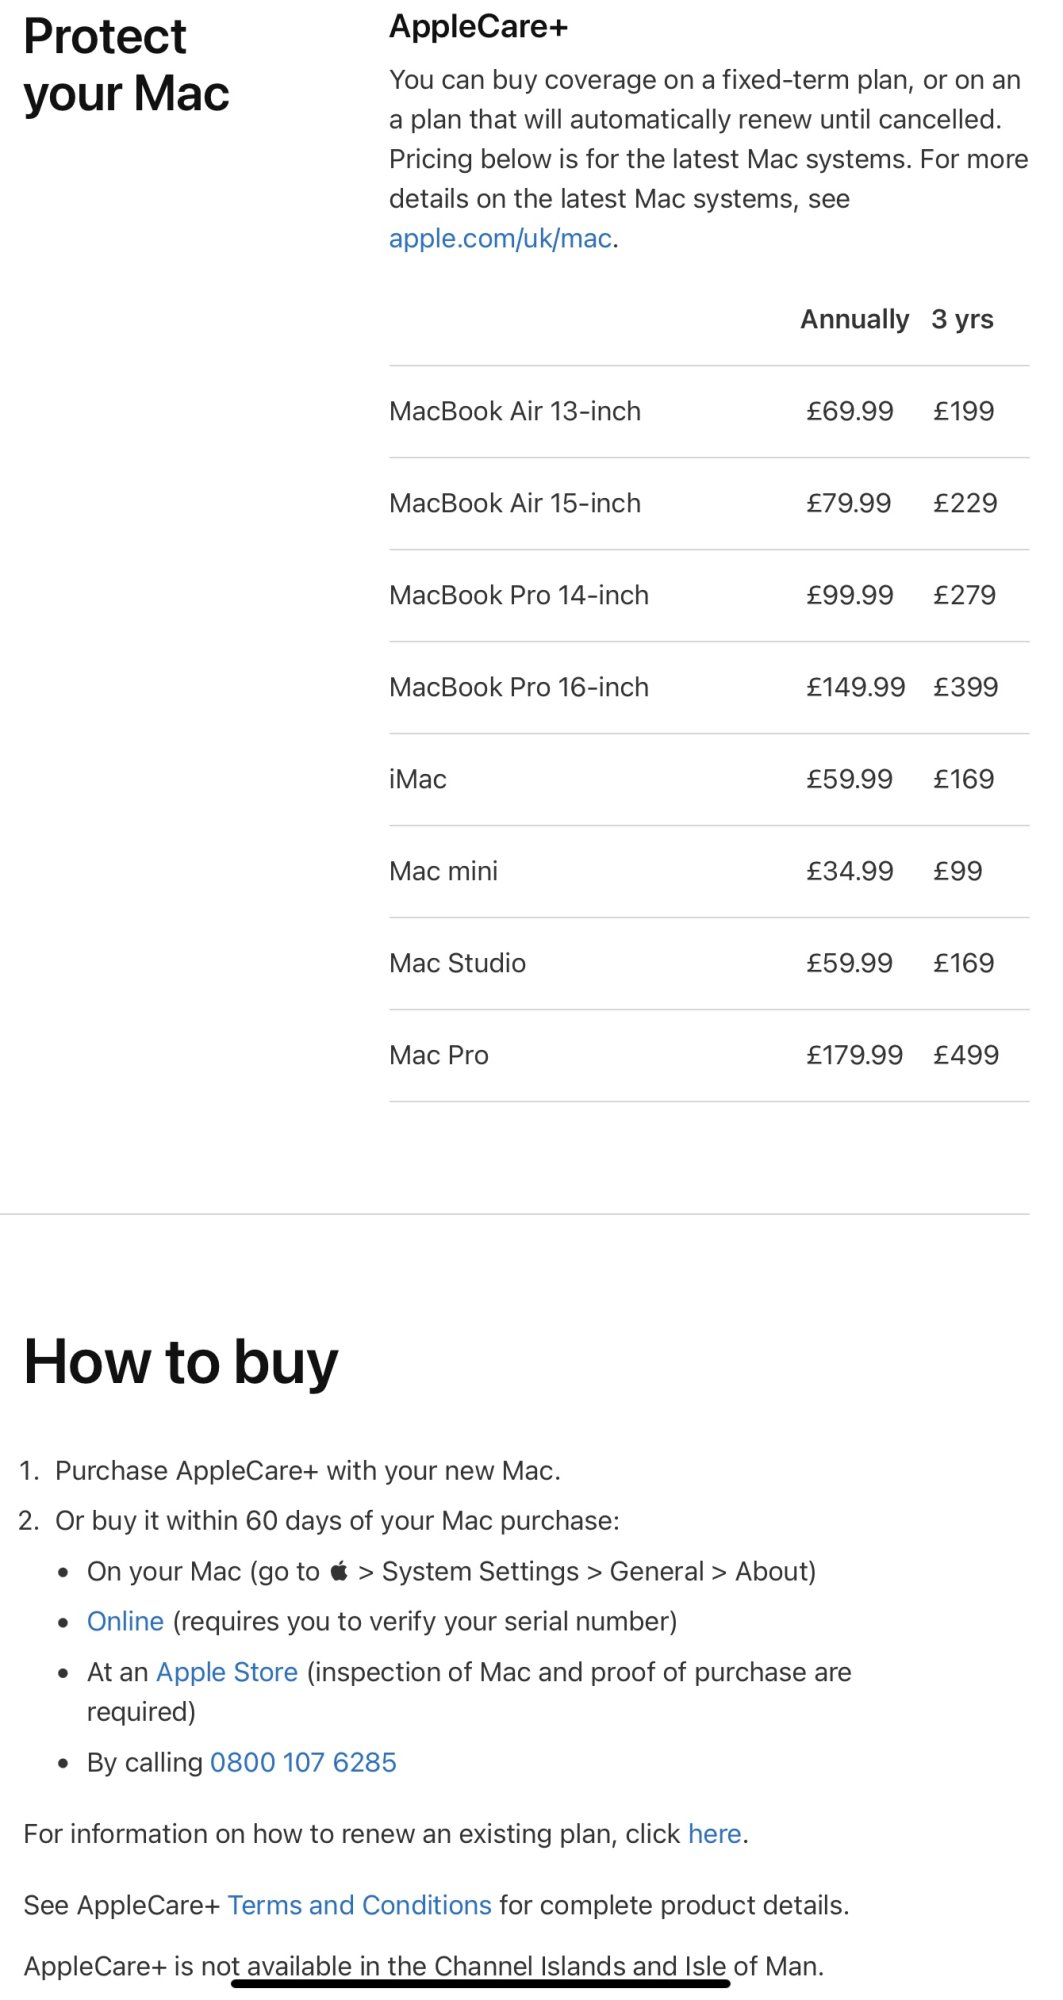Click the iMac row label
Screen dimensions: 1063x2000
pyautogui.click(x=417, y=779)
